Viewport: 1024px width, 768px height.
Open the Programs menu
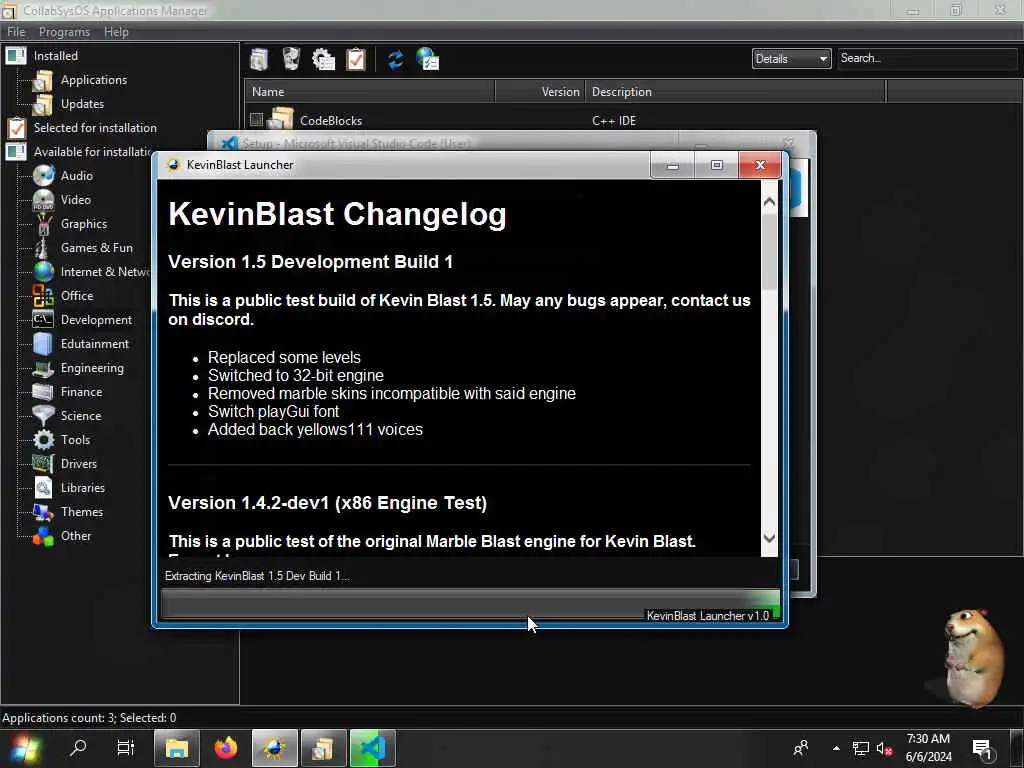[x=64, y=32]
